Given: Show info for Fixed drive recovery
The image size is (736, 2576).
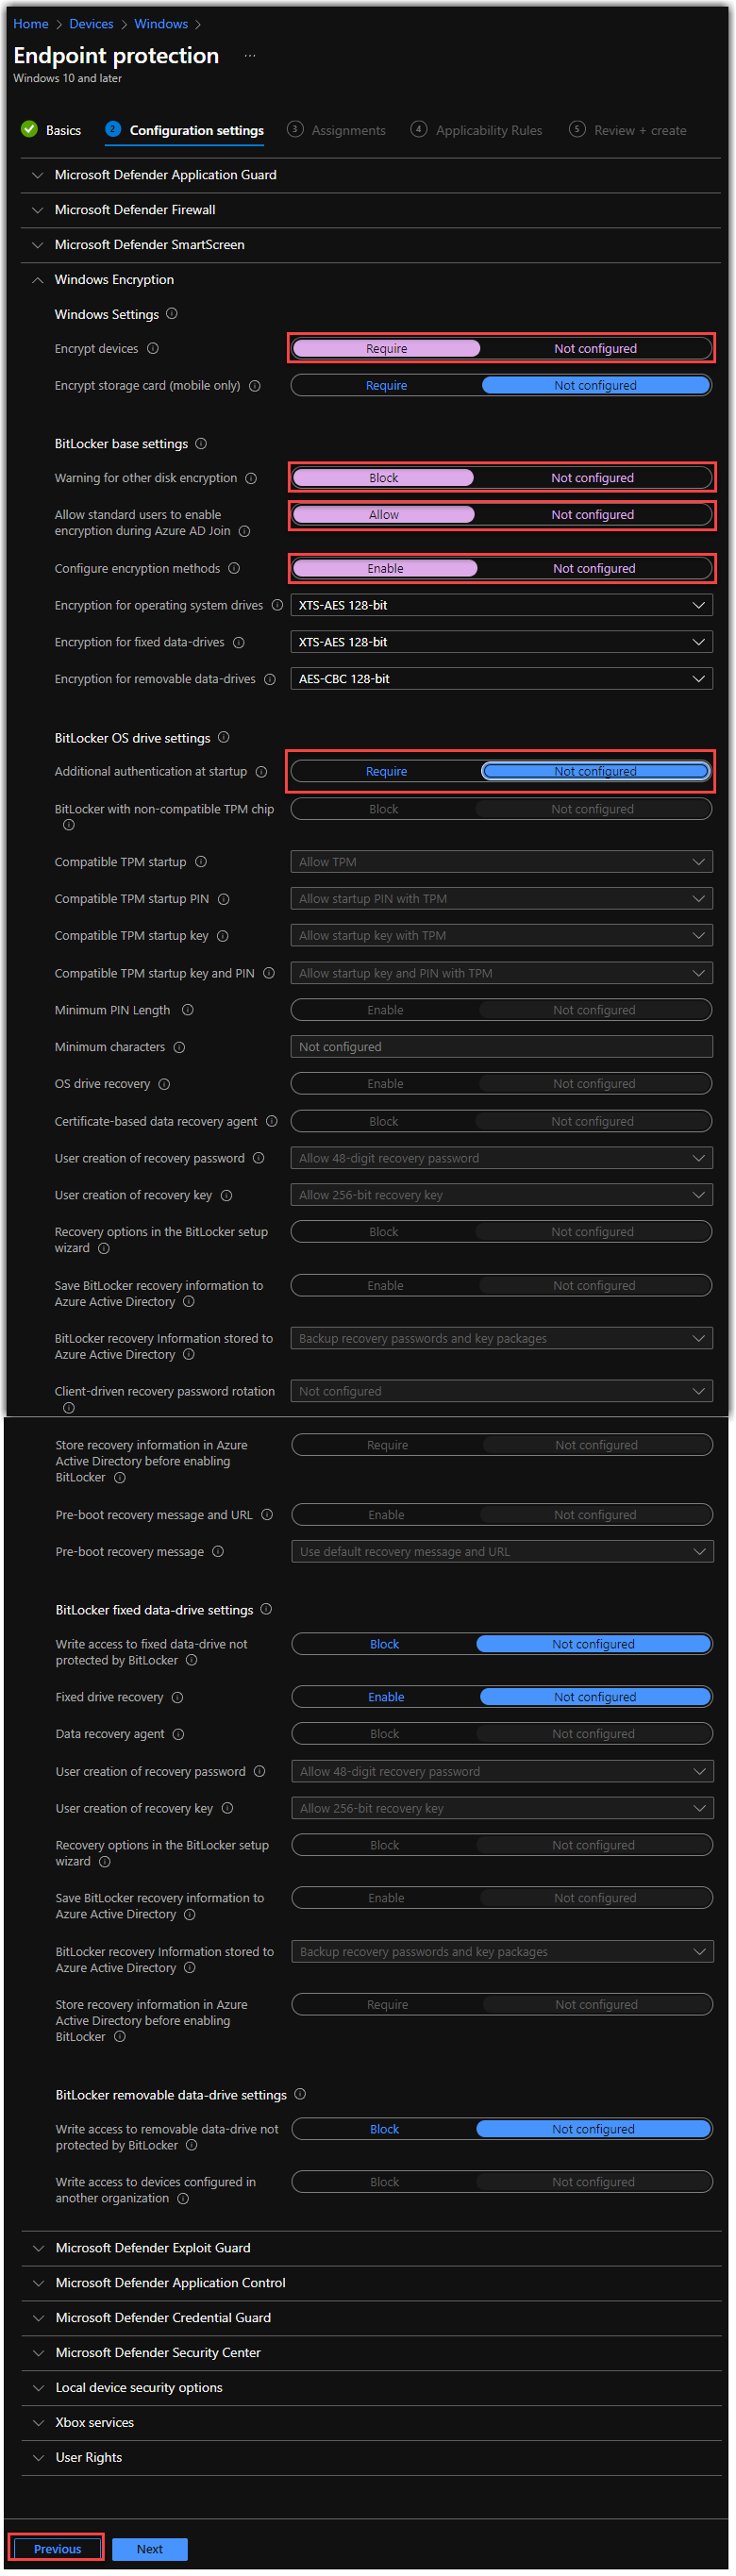Looking at the screenshot, I should point(178,1698).
